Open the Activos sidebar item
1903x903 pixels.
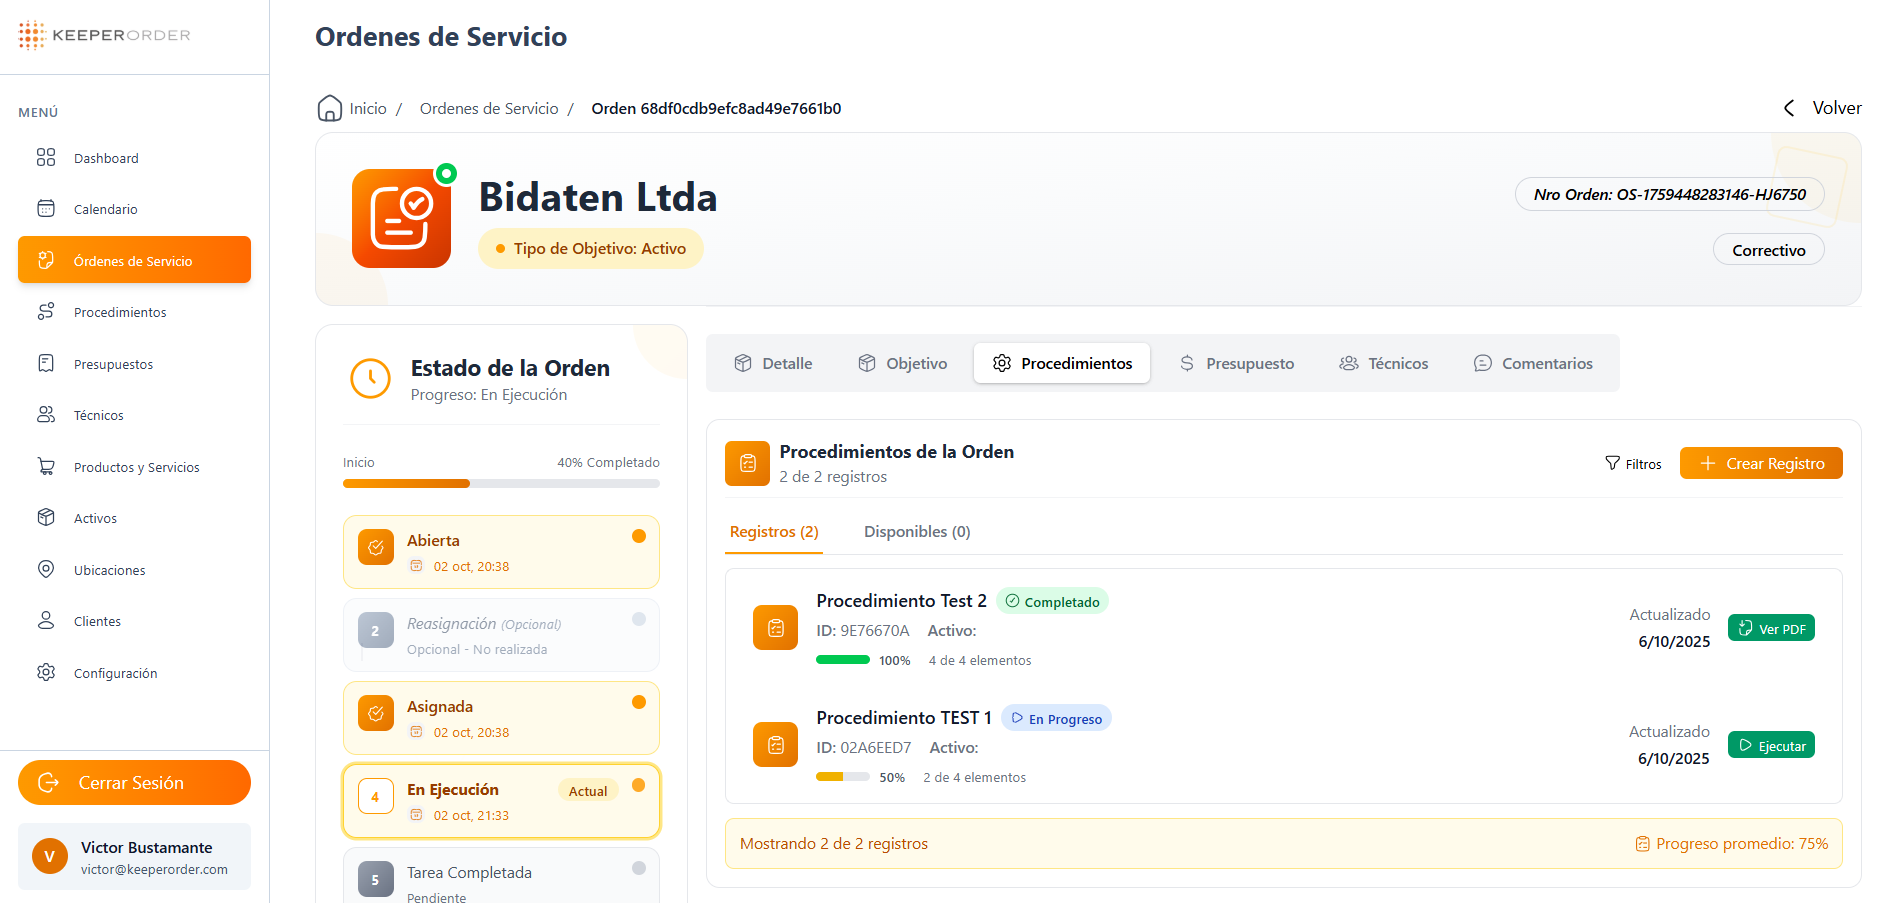tap(96, 517)
